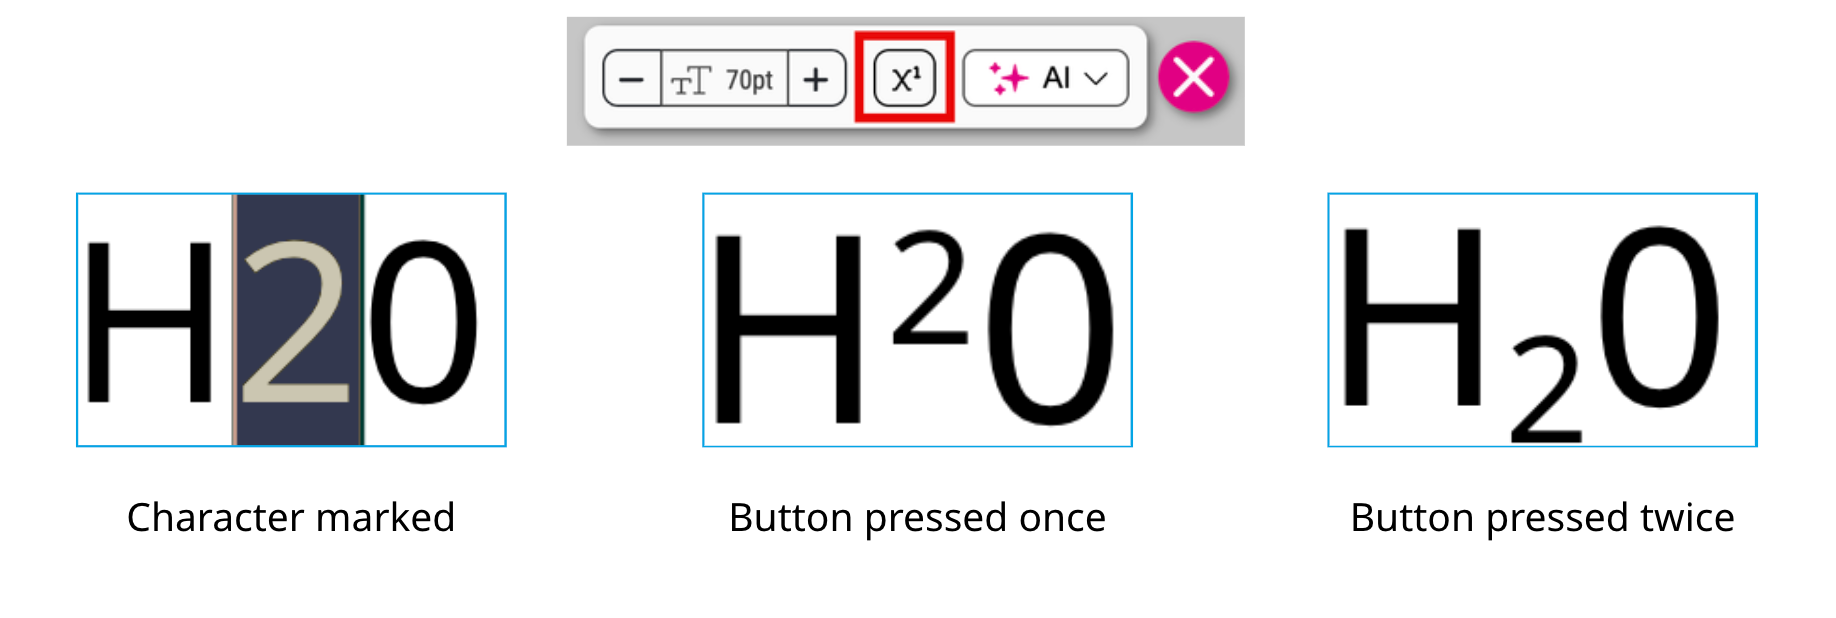Click the 70pt font size value
Viewport: 1836px width, 618px height.
pyautogui.click(x=750, y=79)
